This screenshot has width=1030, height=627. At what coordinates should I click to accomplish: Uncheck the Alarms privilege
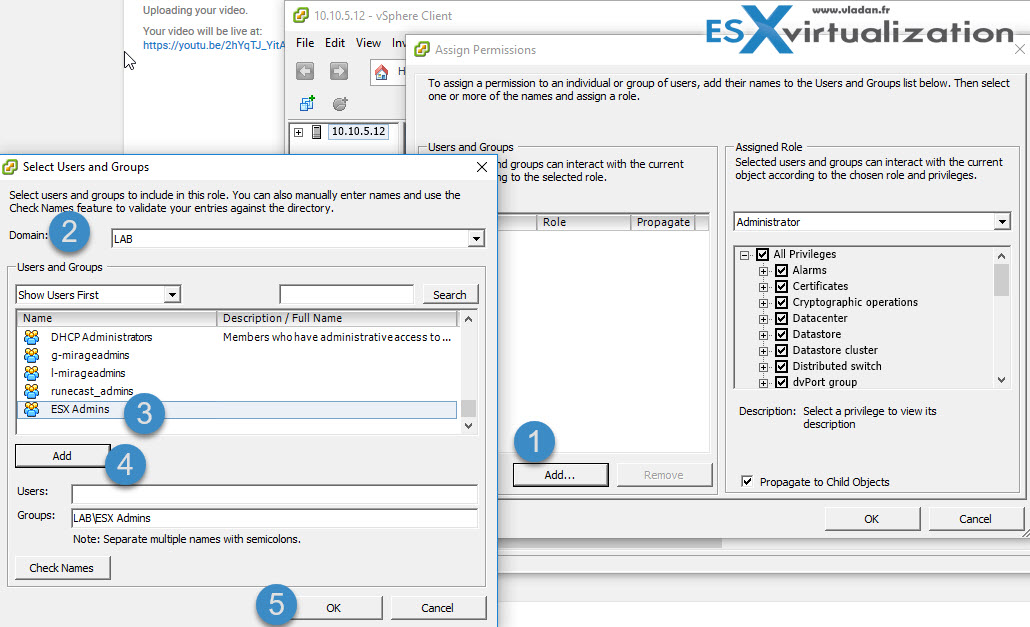coord(781,270)
